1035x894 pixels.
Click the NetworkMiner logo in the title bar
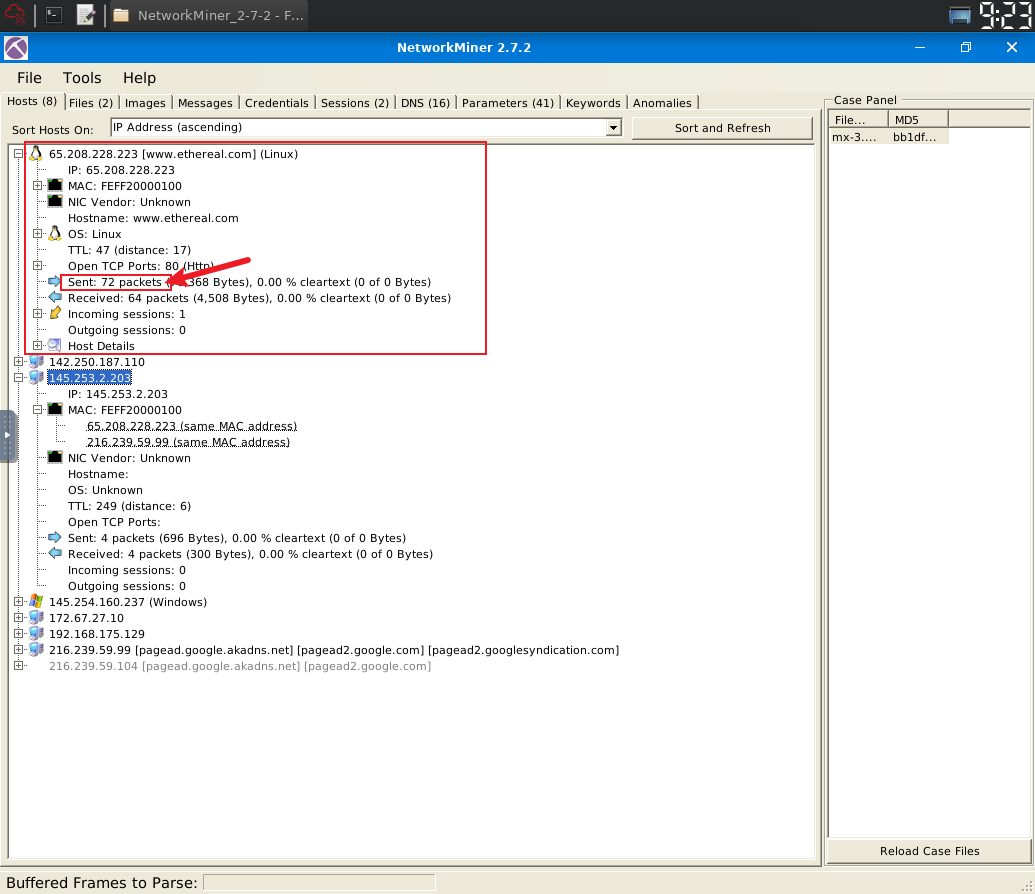tap(16, 48)
